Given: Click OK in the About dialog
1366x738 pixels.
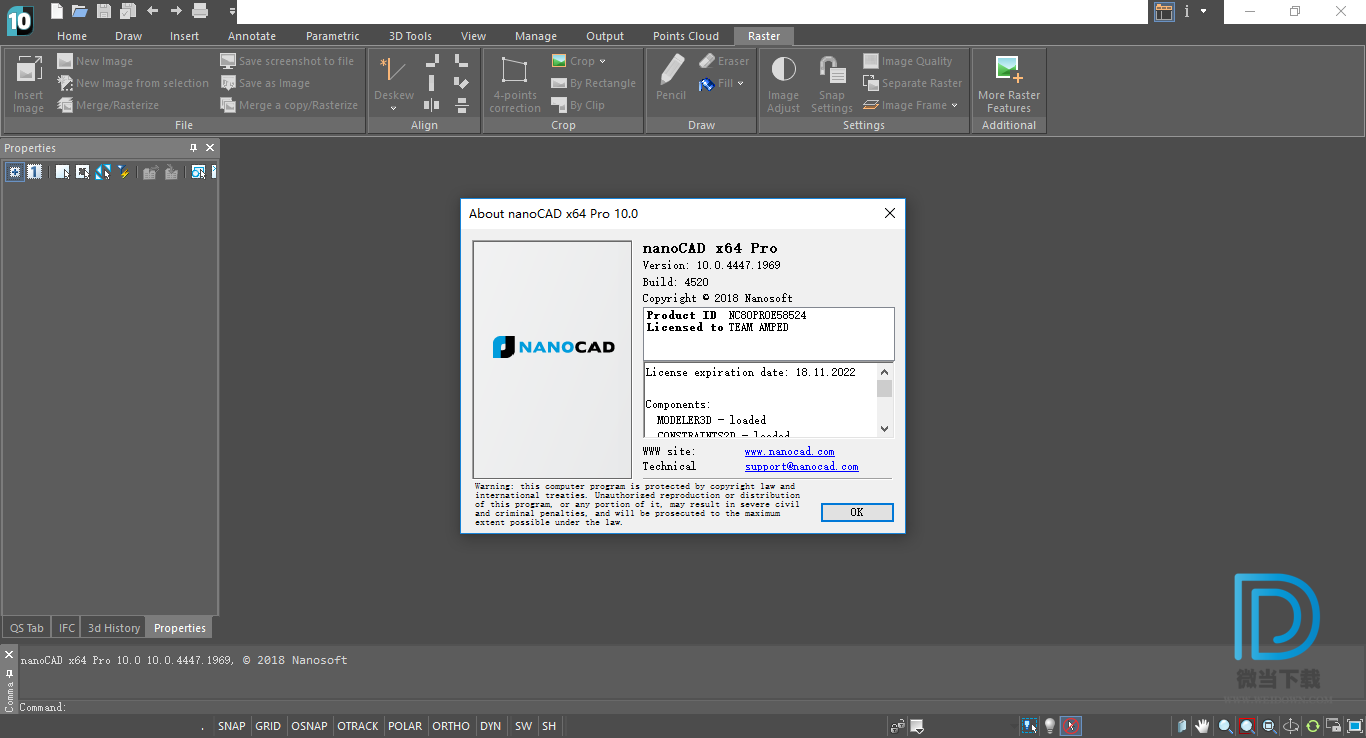Looking at the screenshot, I should (x=857, y=512).
